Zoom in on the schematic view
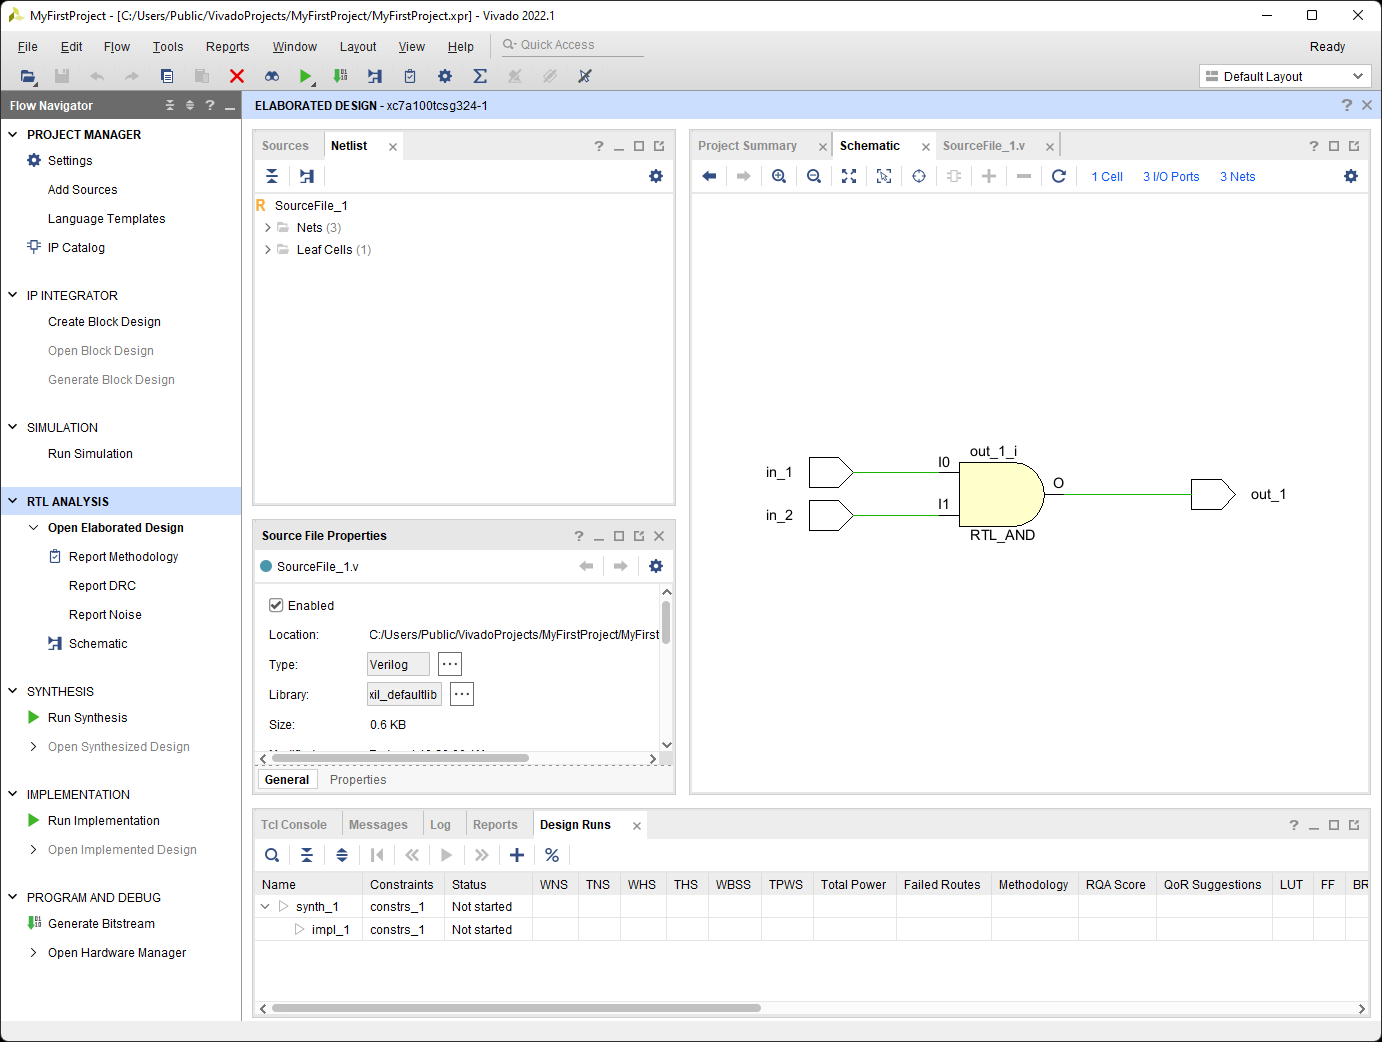Viewport: 1382px width, 1042px height. pyautogui.click(x=779, y=176)
